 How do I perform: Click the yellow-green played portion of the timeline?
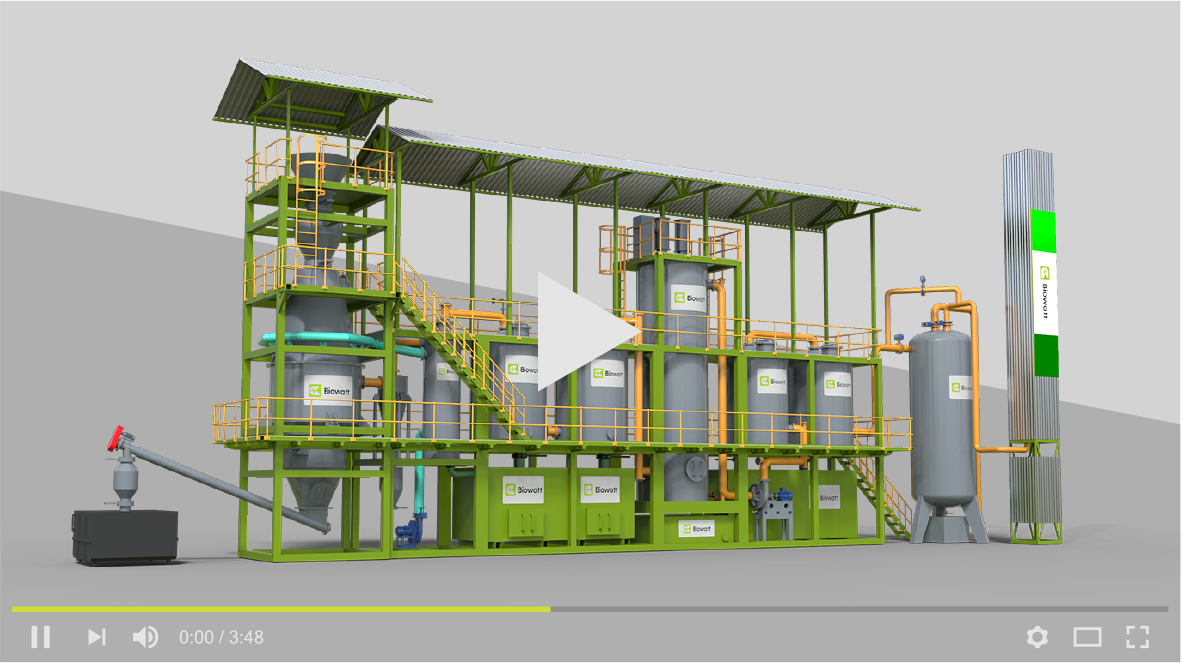click(280, 608)
